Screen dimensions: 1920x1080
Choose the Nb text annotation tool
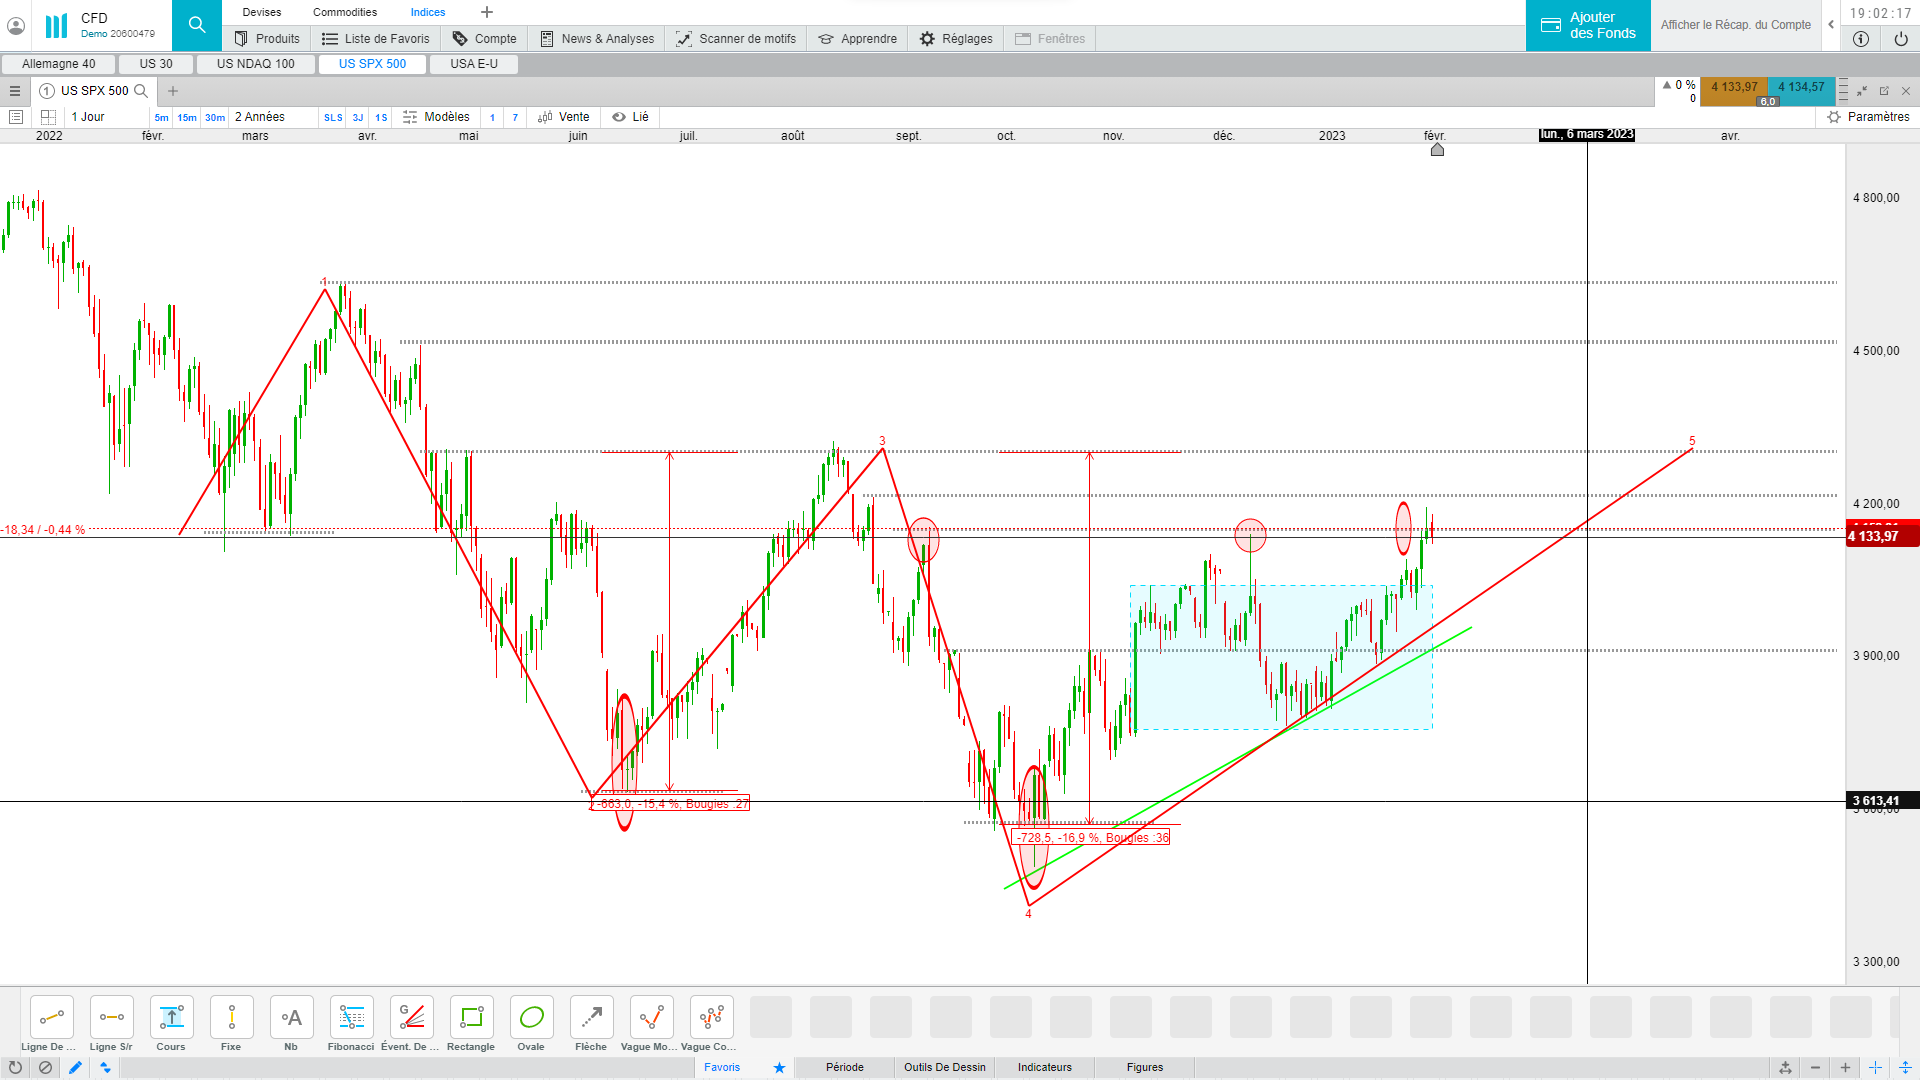[291, 1018]
